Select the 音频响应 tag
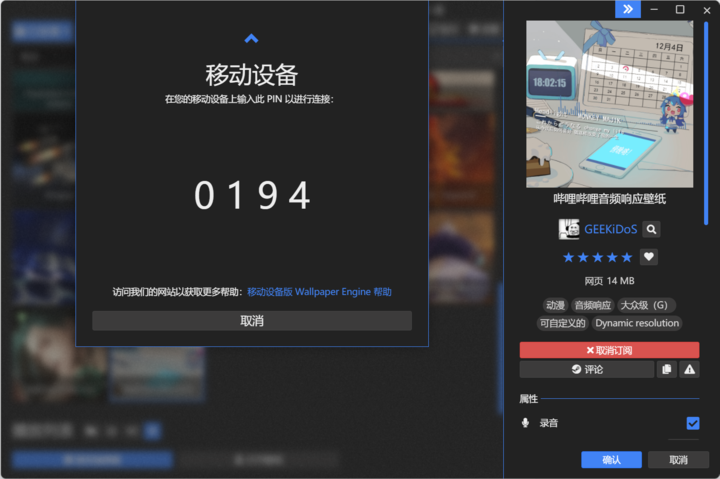 point(593,305)
